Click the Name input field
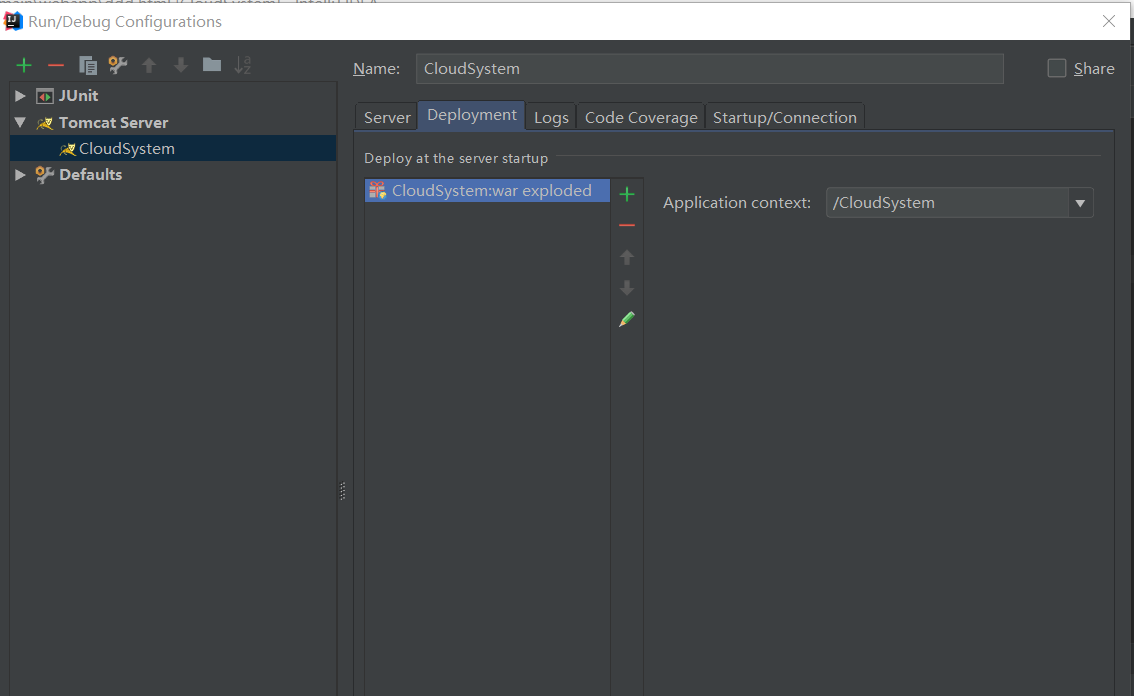1134x696 pixels. click(709, 69)
